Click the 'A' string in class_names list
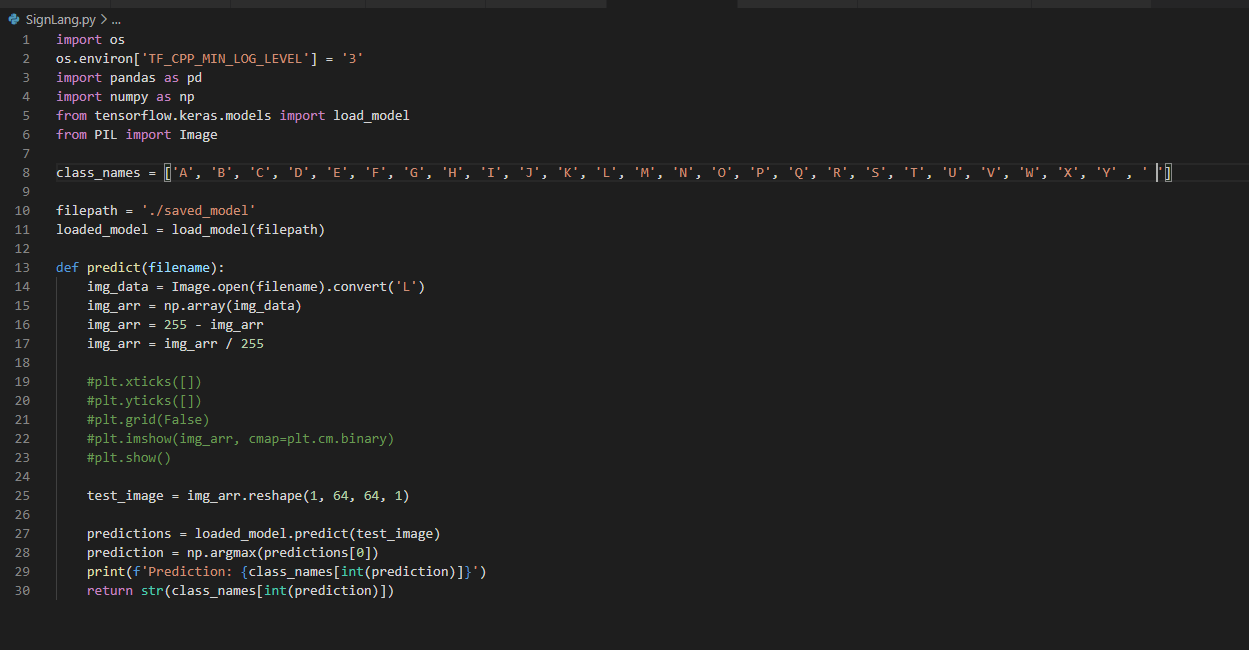The height and width of the screenshot is (650, 1249). tap(183, 173)
